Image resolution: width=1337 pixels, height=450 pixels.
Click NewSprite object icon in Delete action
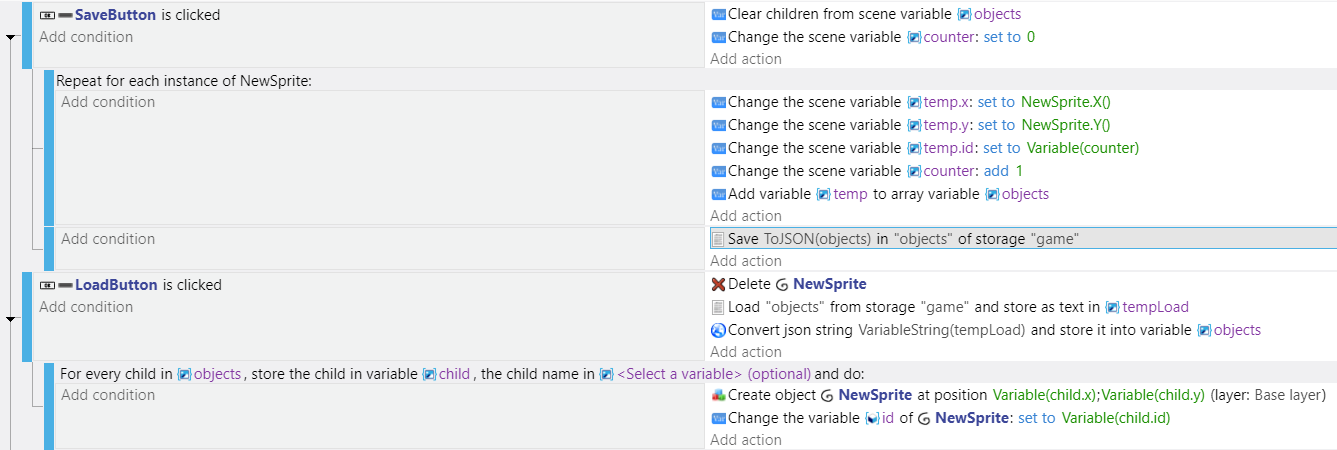(783, 284)
